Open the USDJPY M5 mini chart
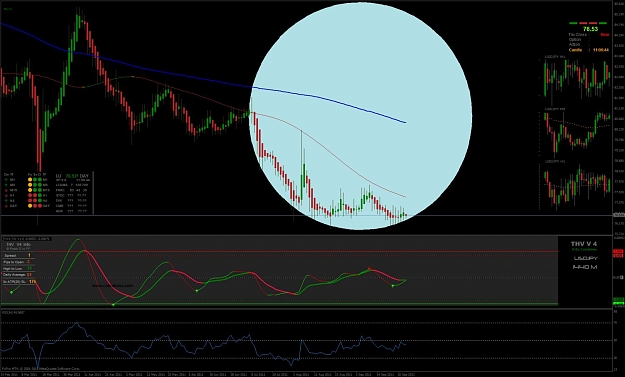The width and height of the screenshot is (625, 377). click(576, 133)
